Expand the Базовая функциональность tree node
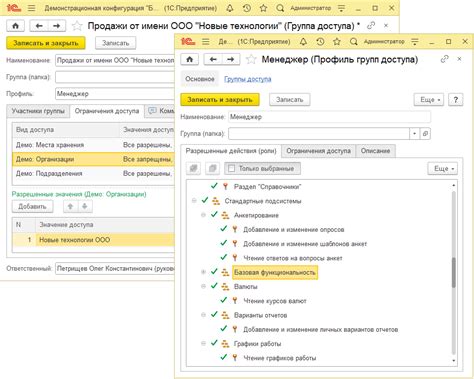The image size is (474, 379). coord(203,272)
